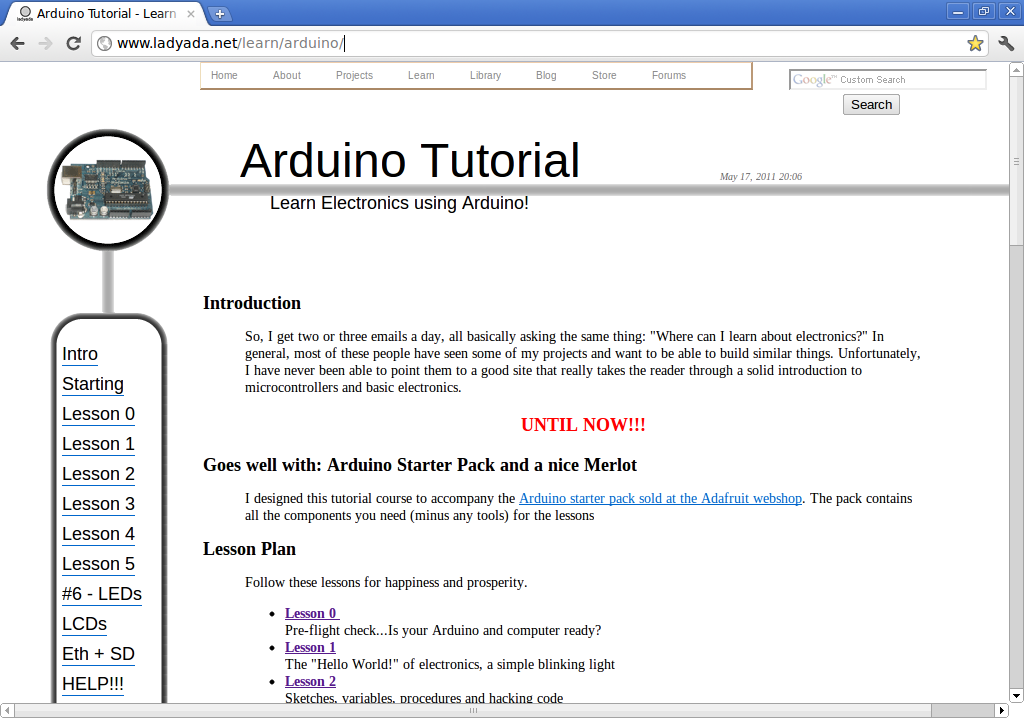The height and width of the screenshot is (718, 1024).
Task: Open sidebar link Lesson 3
Action: click(x=98, y=504)
